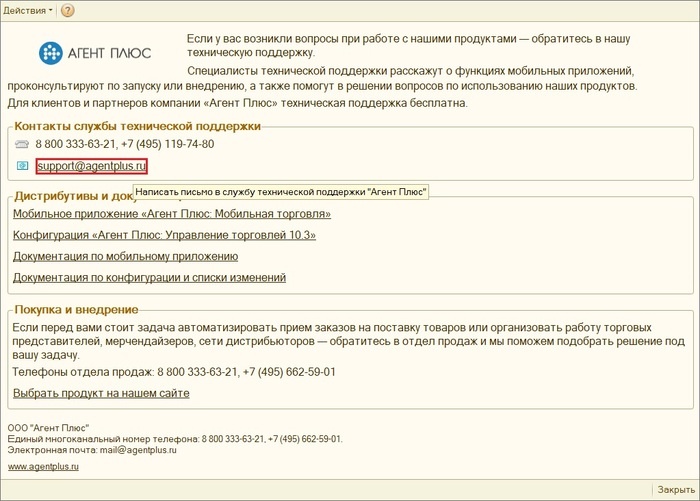The image size is (700, 501).
Task: Follow the Выбрать продукт на нашем сайте link
Action: pyautogui.click(x=101, y=393)
